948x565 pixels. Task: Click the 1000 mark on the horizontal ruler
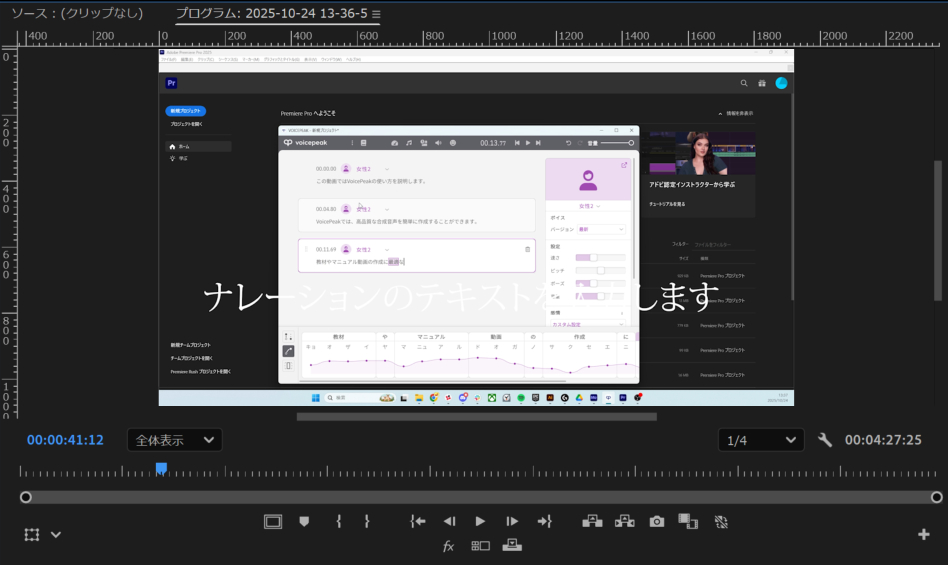pos(502,36)
